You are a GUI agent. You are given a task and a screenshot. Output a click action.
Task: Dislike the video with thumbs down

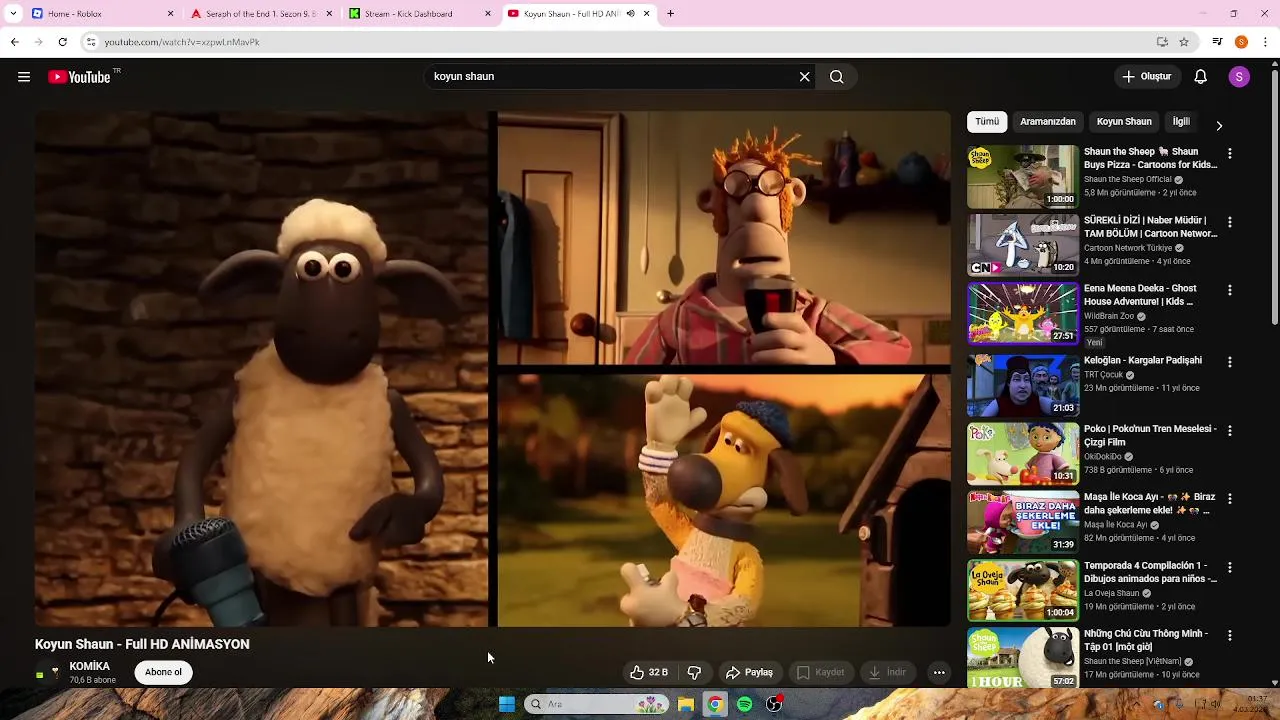pos(694,672)
